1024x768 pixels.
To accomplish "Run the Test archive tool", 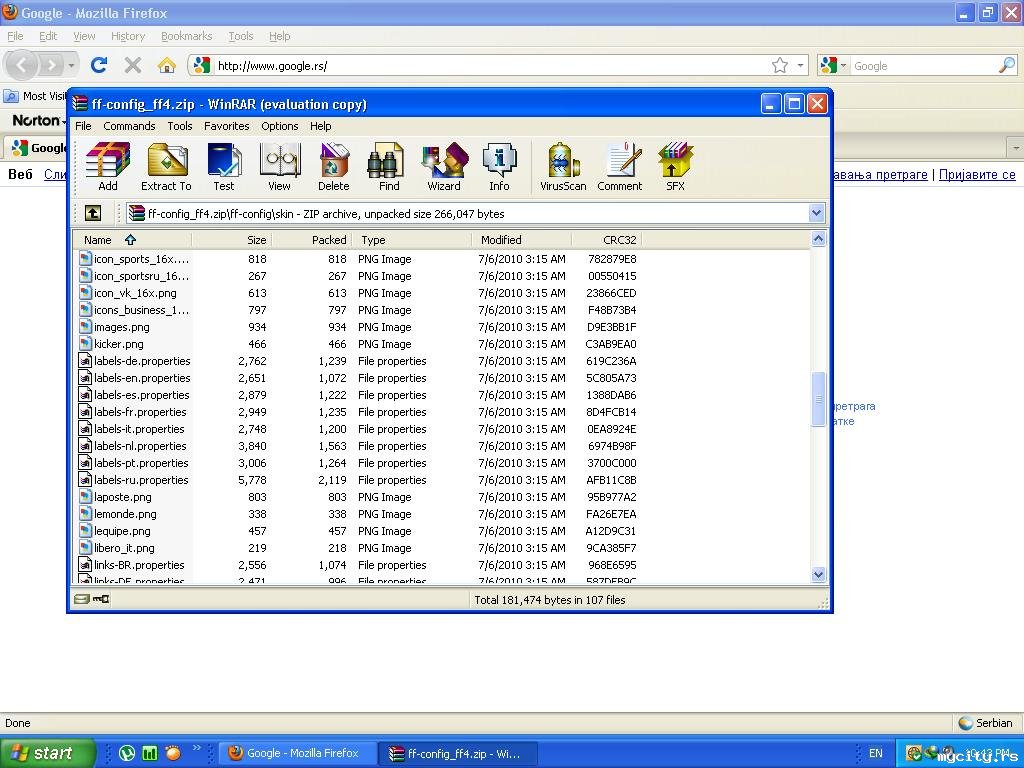I will tap(224, 167).
